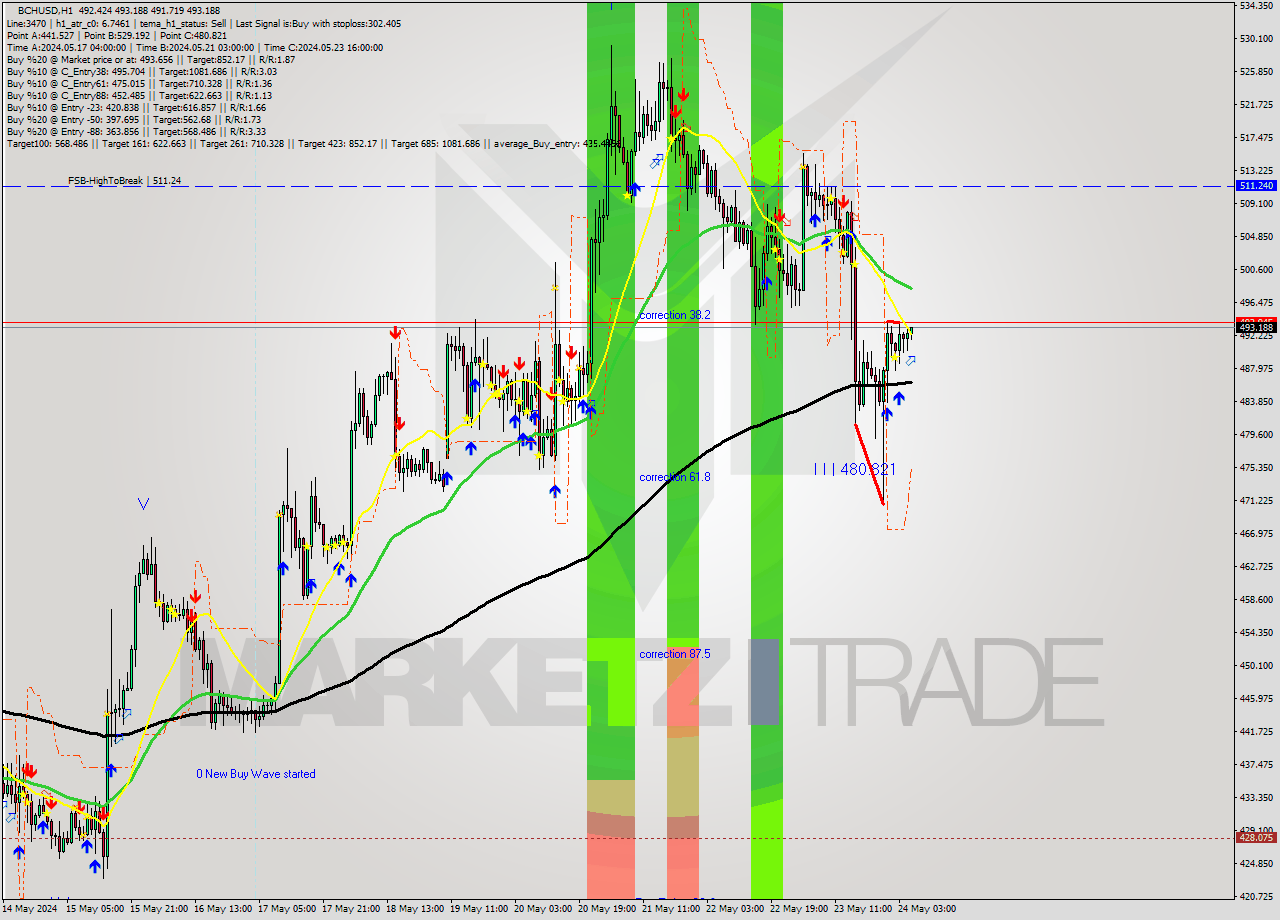
Task: Select the red 428.075 price tag
Action: tap(1256, 838)
